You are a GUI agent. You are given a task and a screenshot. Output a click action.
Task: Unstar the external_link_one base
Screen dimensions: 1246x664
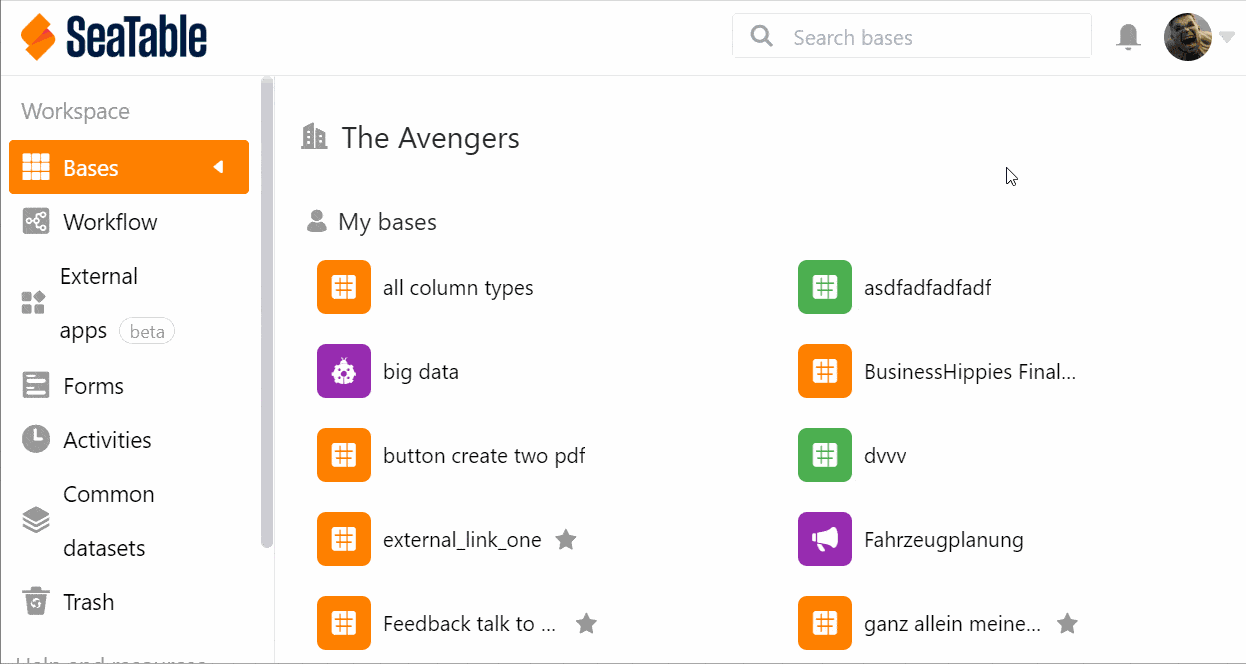(566, 540)
